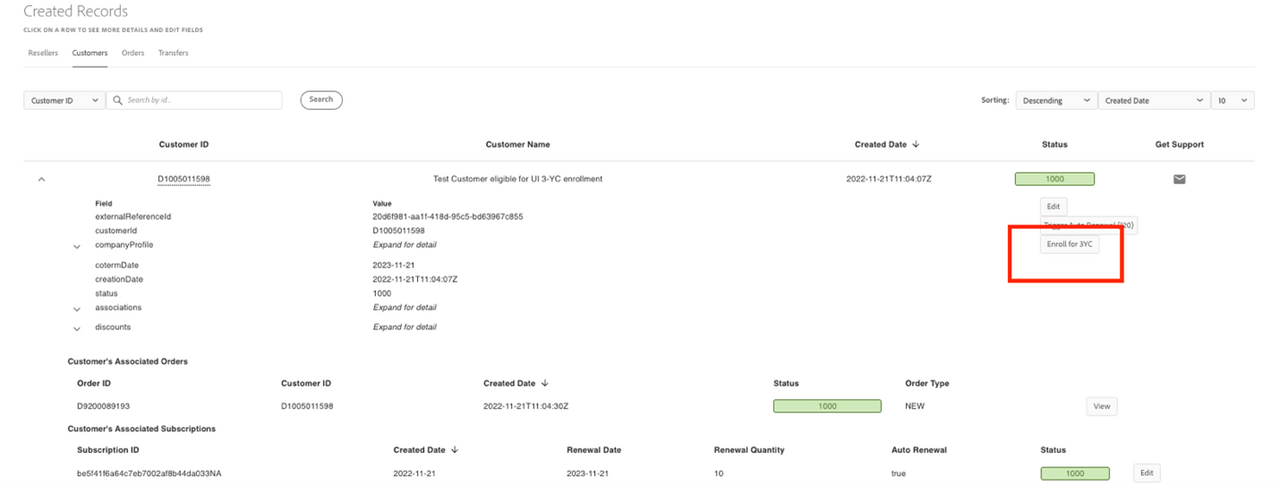Click the Search by id input field
The width and height of the screenshot is (1280, 484).
point(200,100)
